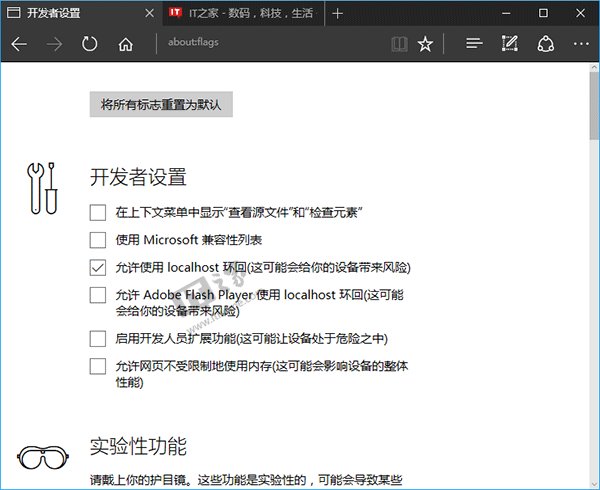
Task: Click the about:flags address bar
Action: 270,44
